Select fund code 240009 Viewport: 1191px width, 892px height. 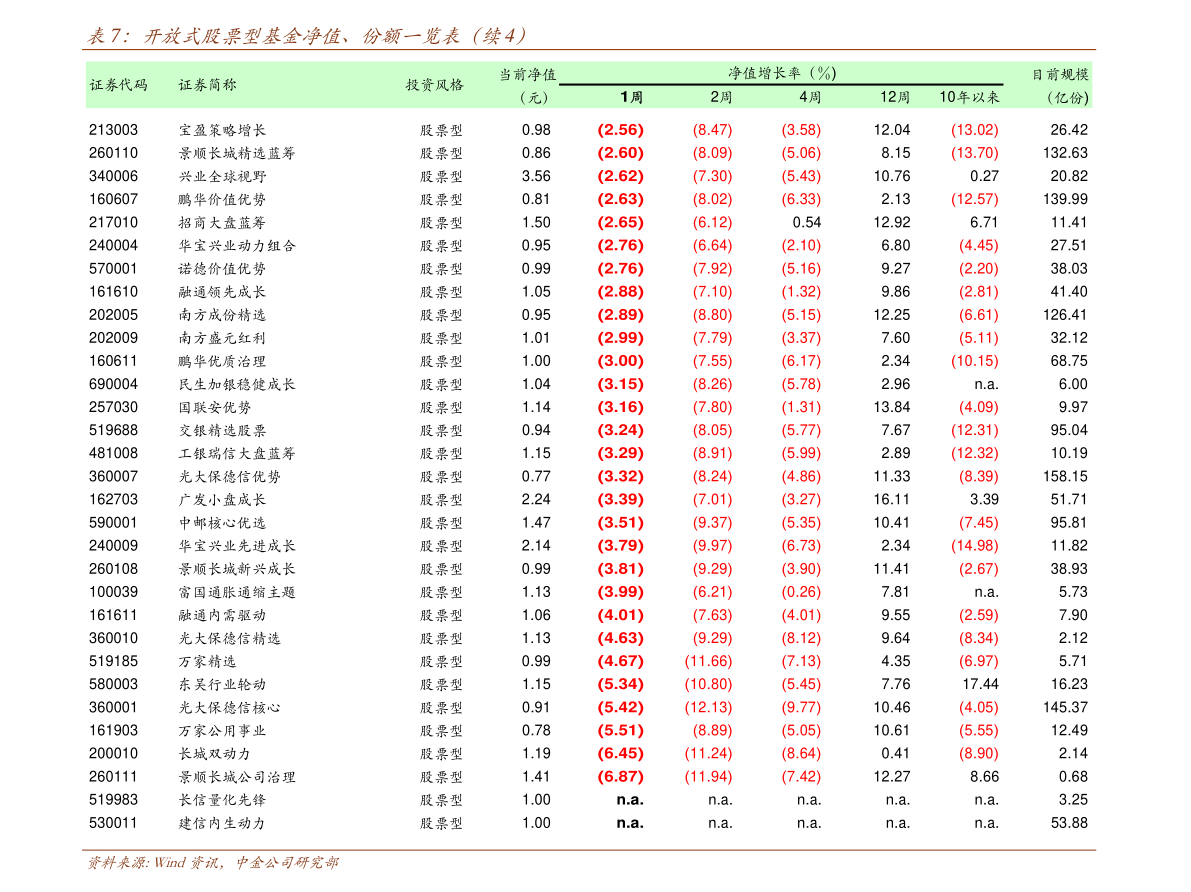coord(113,546)
